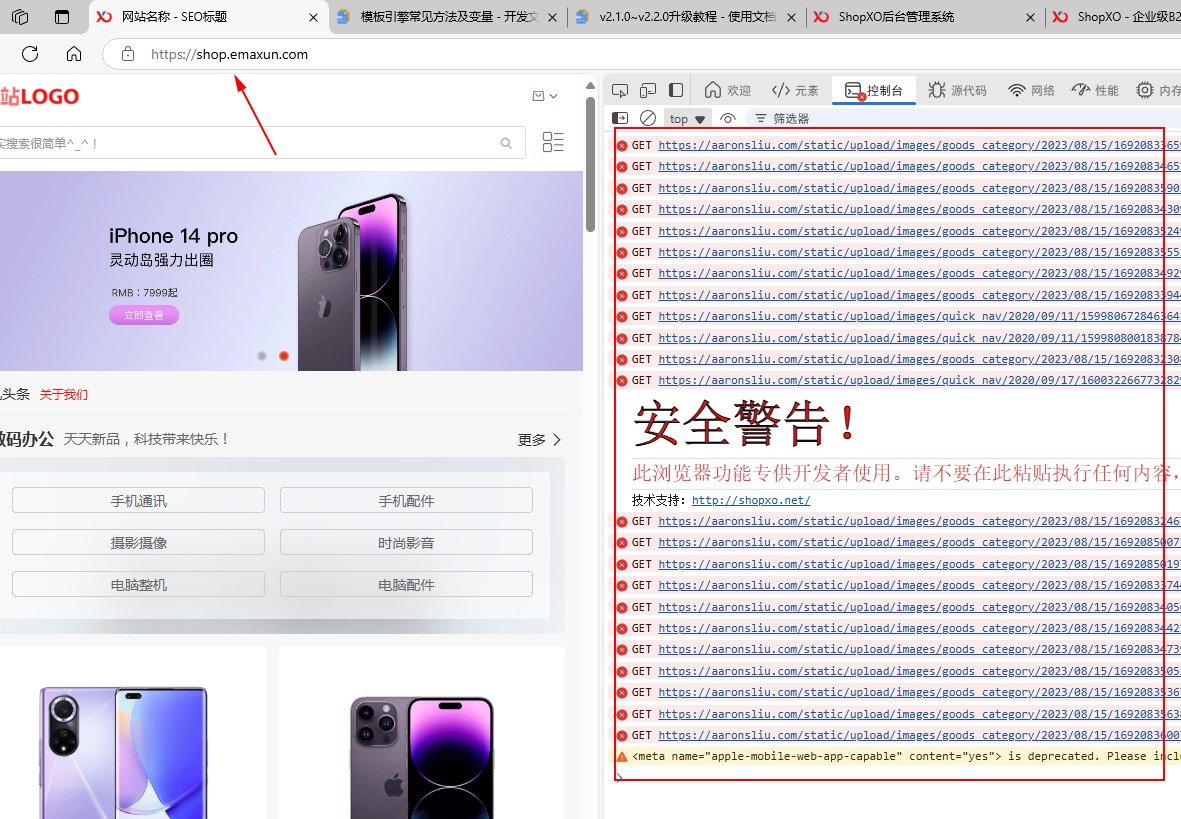Click the console input prompt chevron
1181x819 pixels.
coord(620,777)
